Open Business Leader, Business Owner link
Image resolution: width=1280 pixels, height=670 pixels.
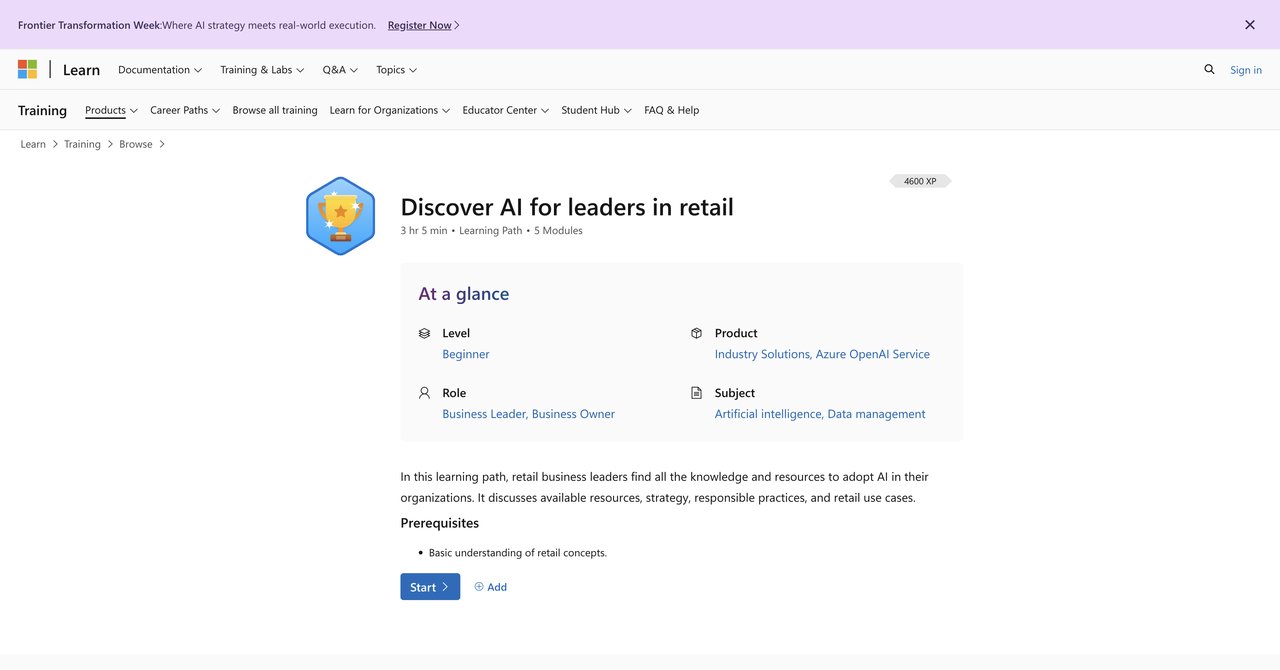click(x=528, y=414)
